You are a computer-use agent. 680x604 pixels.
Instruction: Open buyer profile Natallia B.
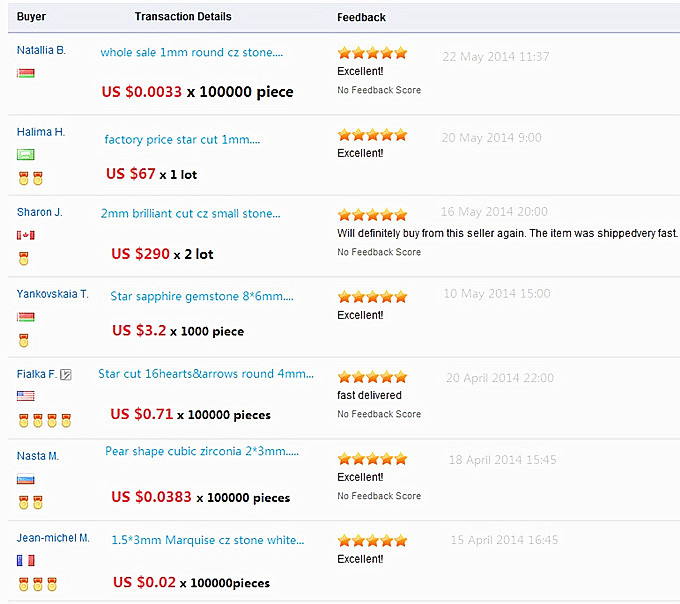point(41,50)
